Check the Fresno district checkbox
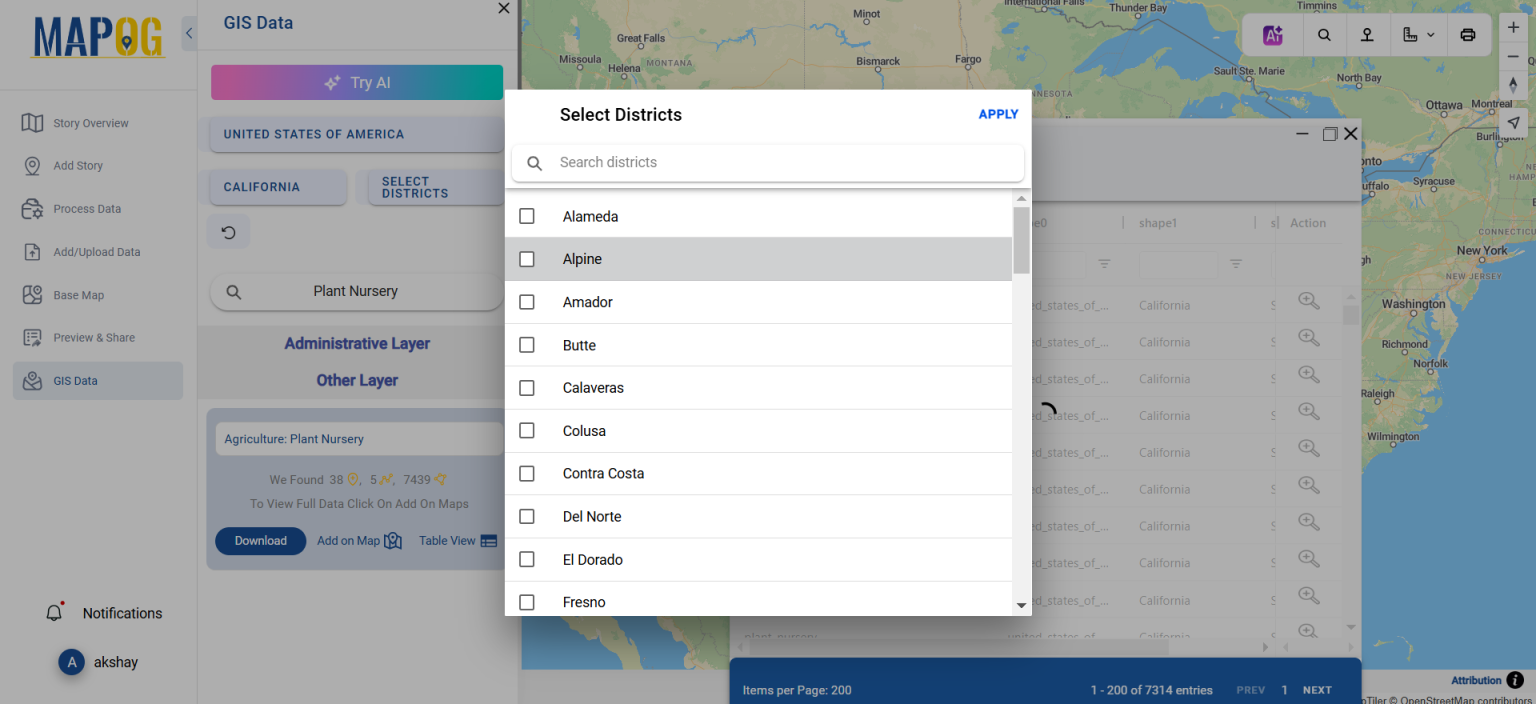 (527, 601)
